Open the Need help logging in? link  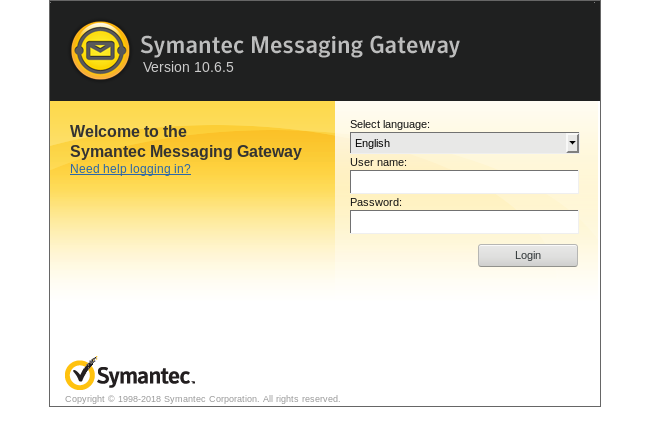click(130, 169)
